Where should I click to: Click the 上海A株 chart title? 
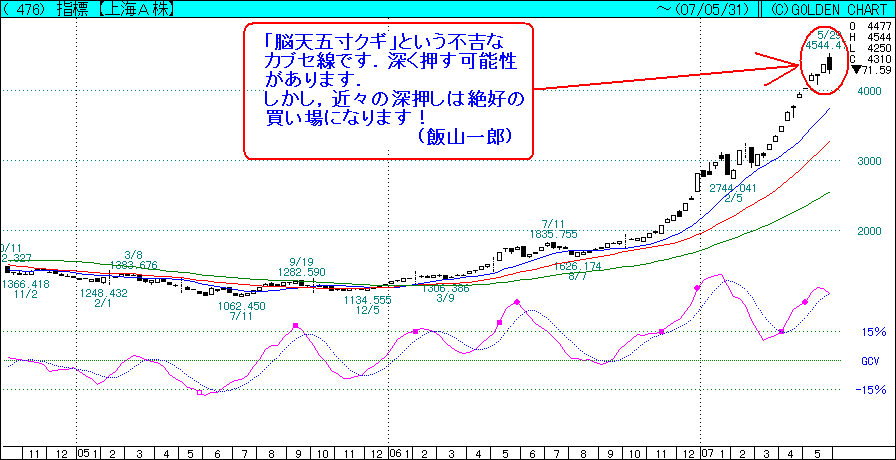click(112, 9)
